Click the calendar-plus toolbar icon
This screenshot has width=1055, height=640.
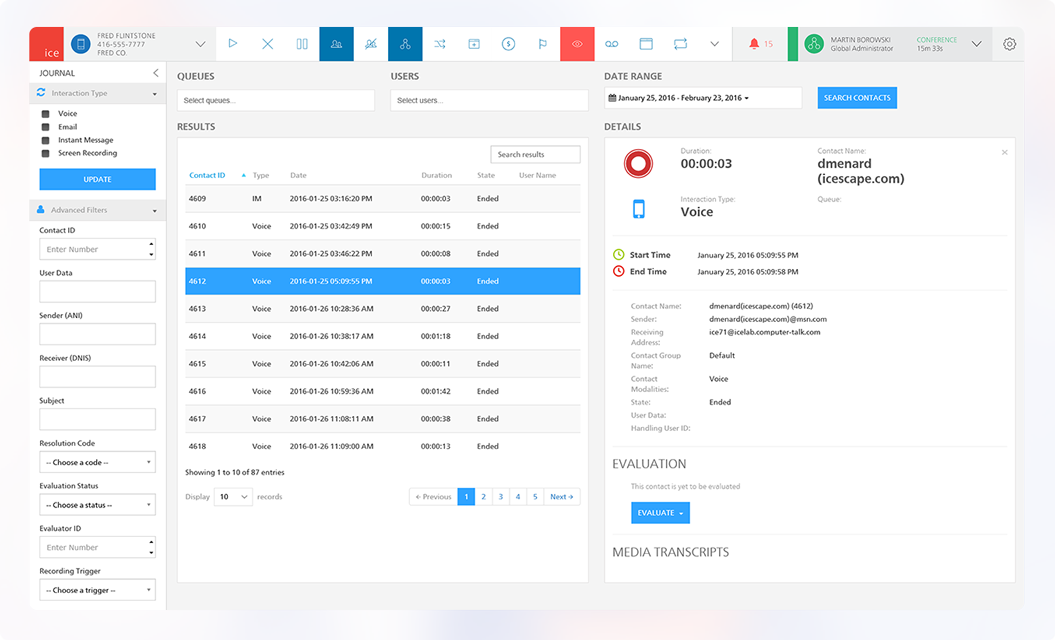coord(474,44)
